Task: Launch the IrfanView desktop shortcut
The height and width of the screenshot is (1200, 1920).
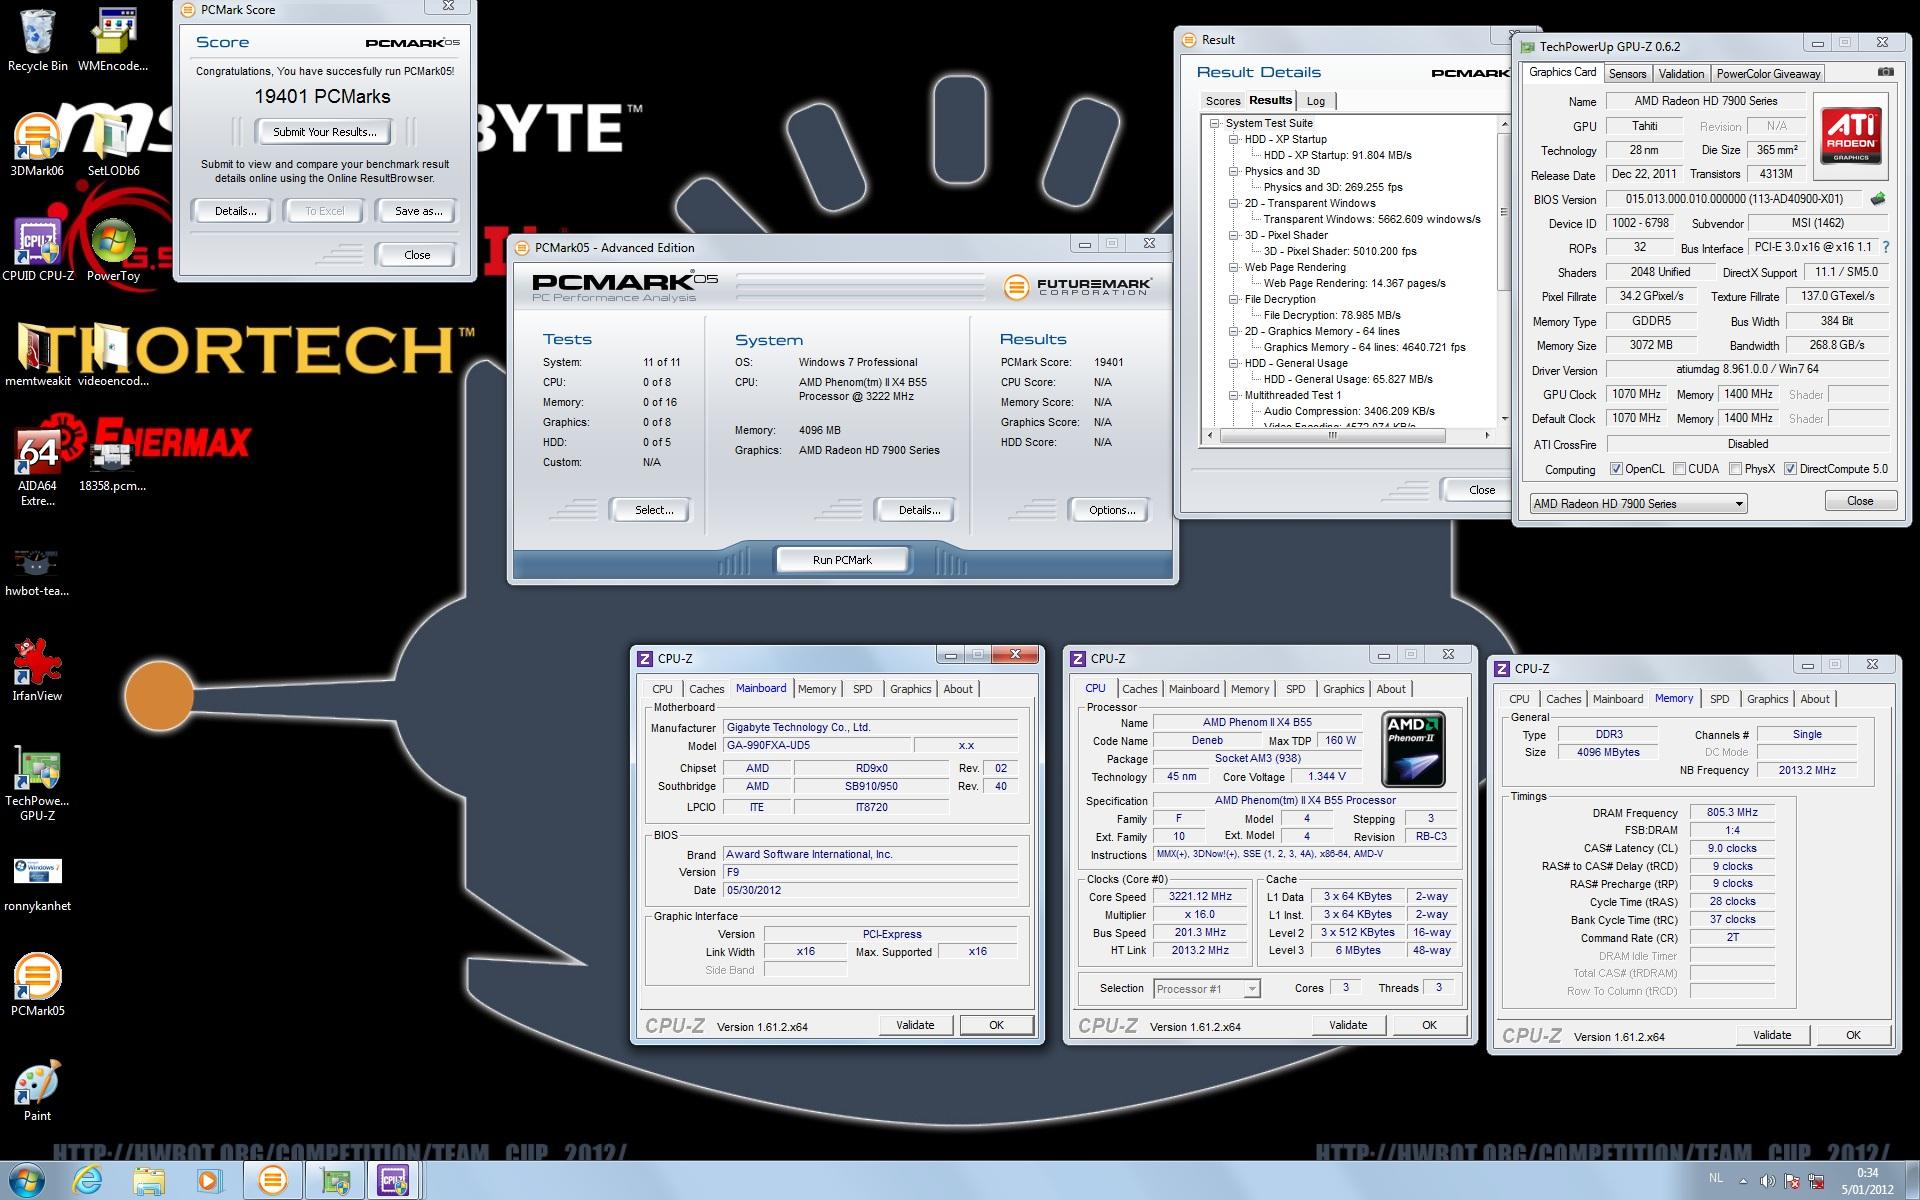Action: point(37,670)
